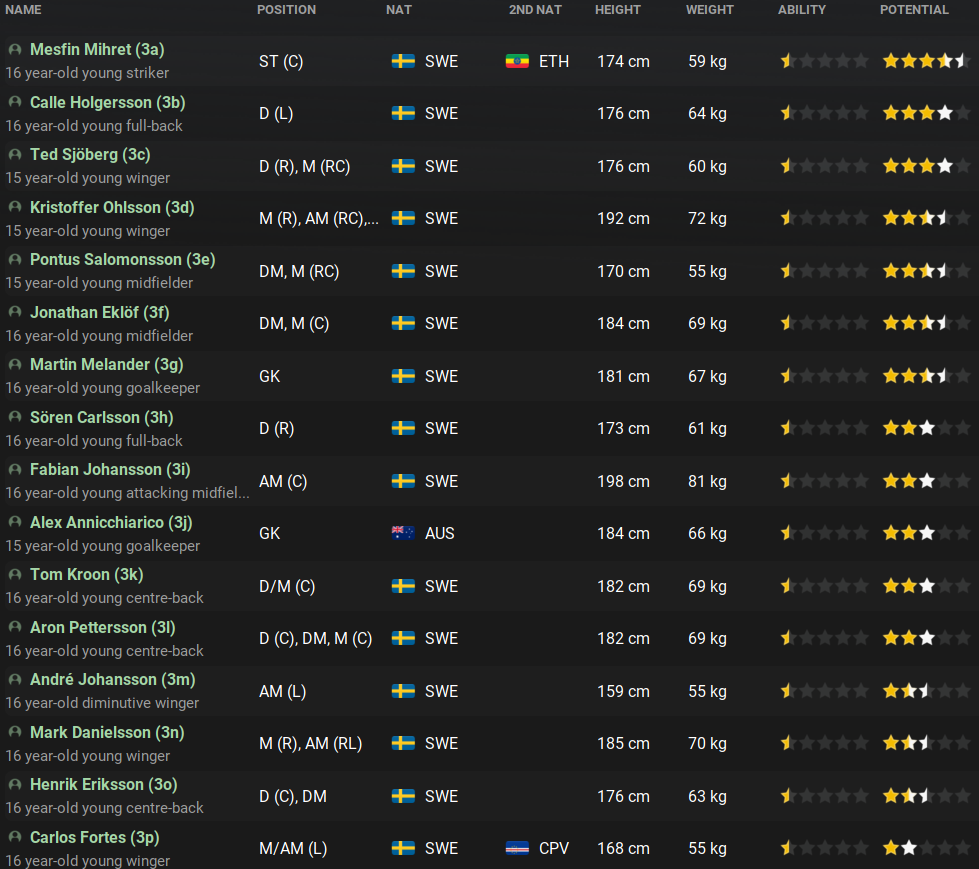The height and width of the screenshot is (869, 979).
Task: Open André Johansson (3m) player profile
Action: 113,679
